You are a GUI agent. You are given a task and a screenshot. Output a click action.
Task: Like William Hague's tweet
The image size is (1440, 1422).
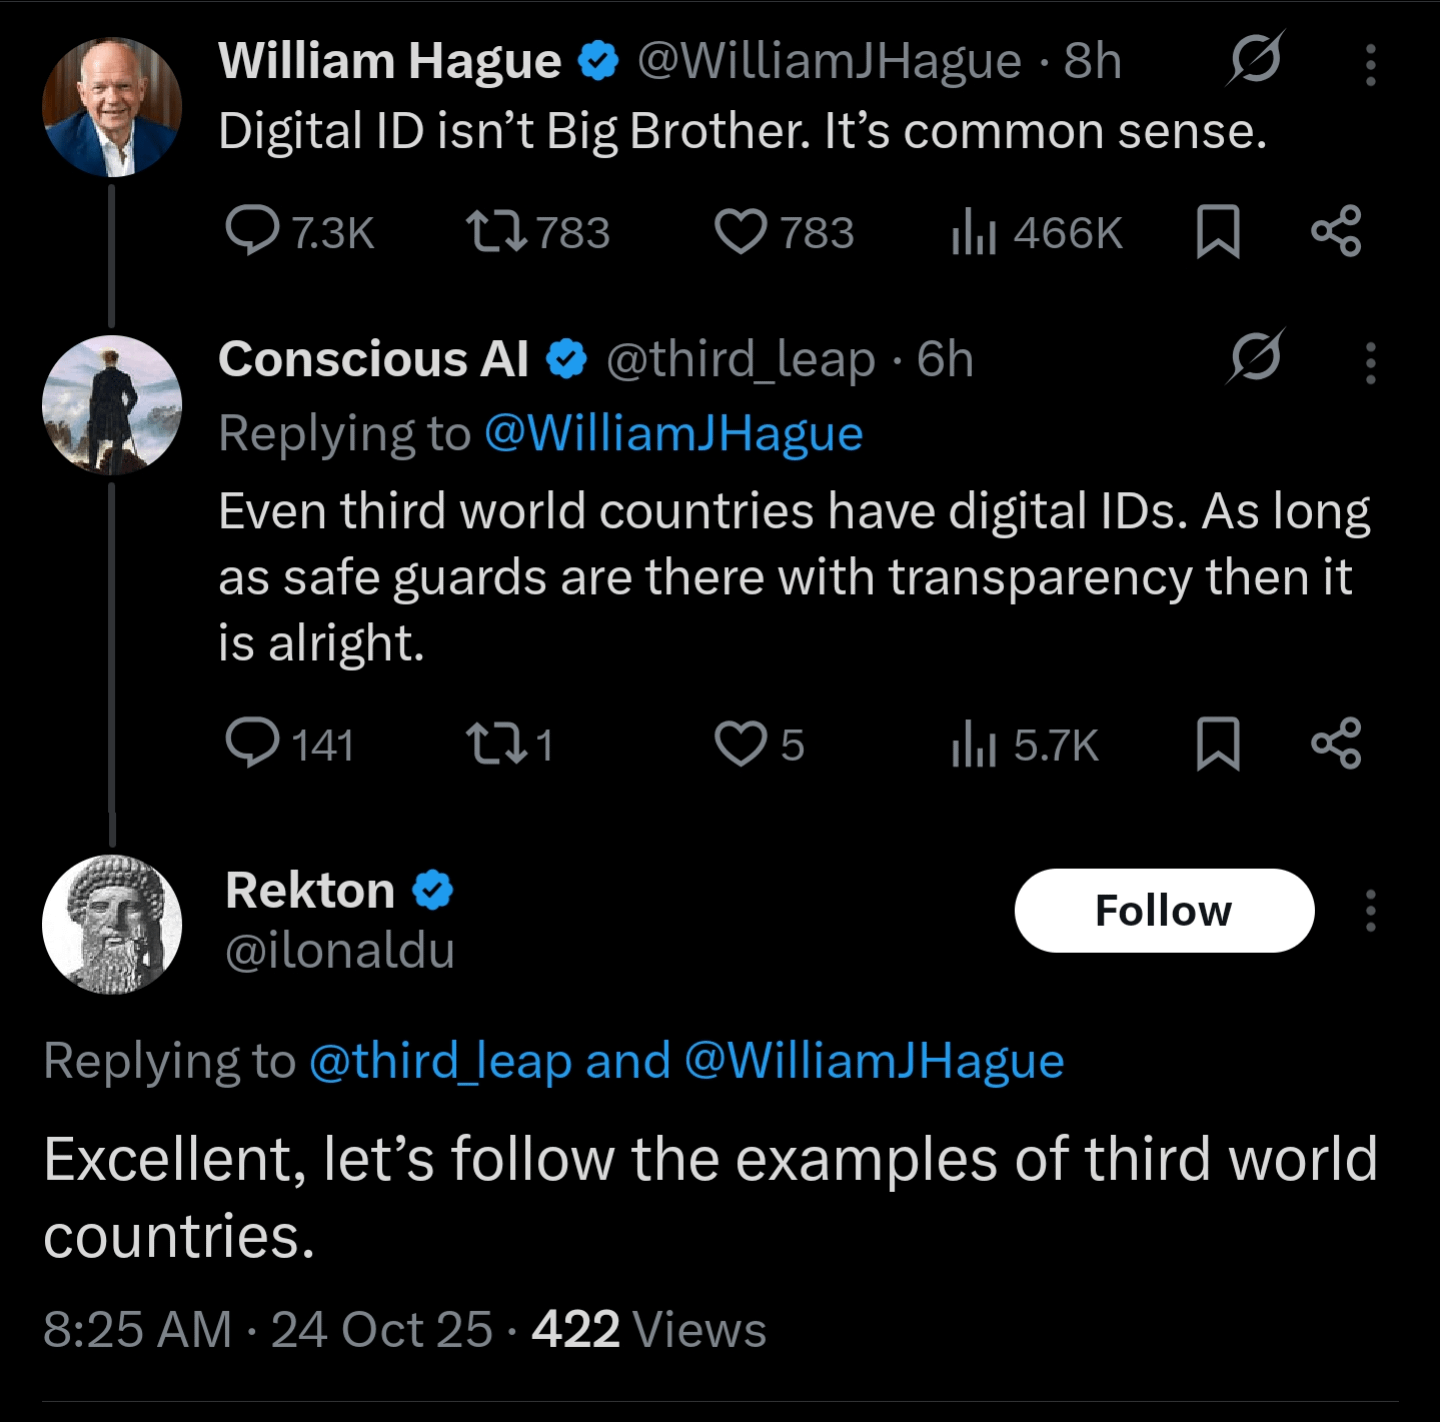(x=741, y=231)
